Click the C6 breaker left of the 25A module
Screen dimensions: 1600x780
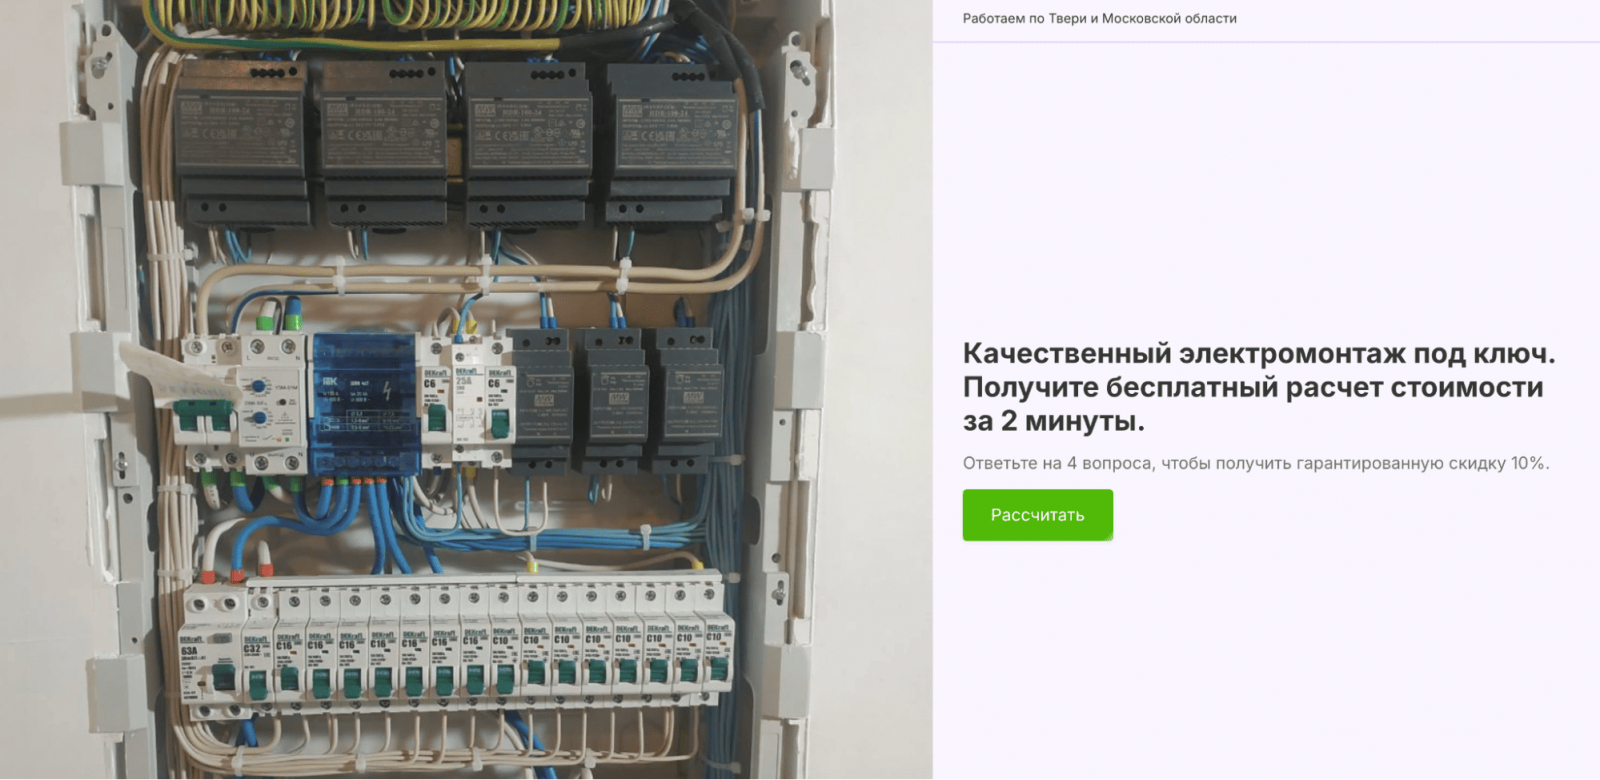point(436,409)
